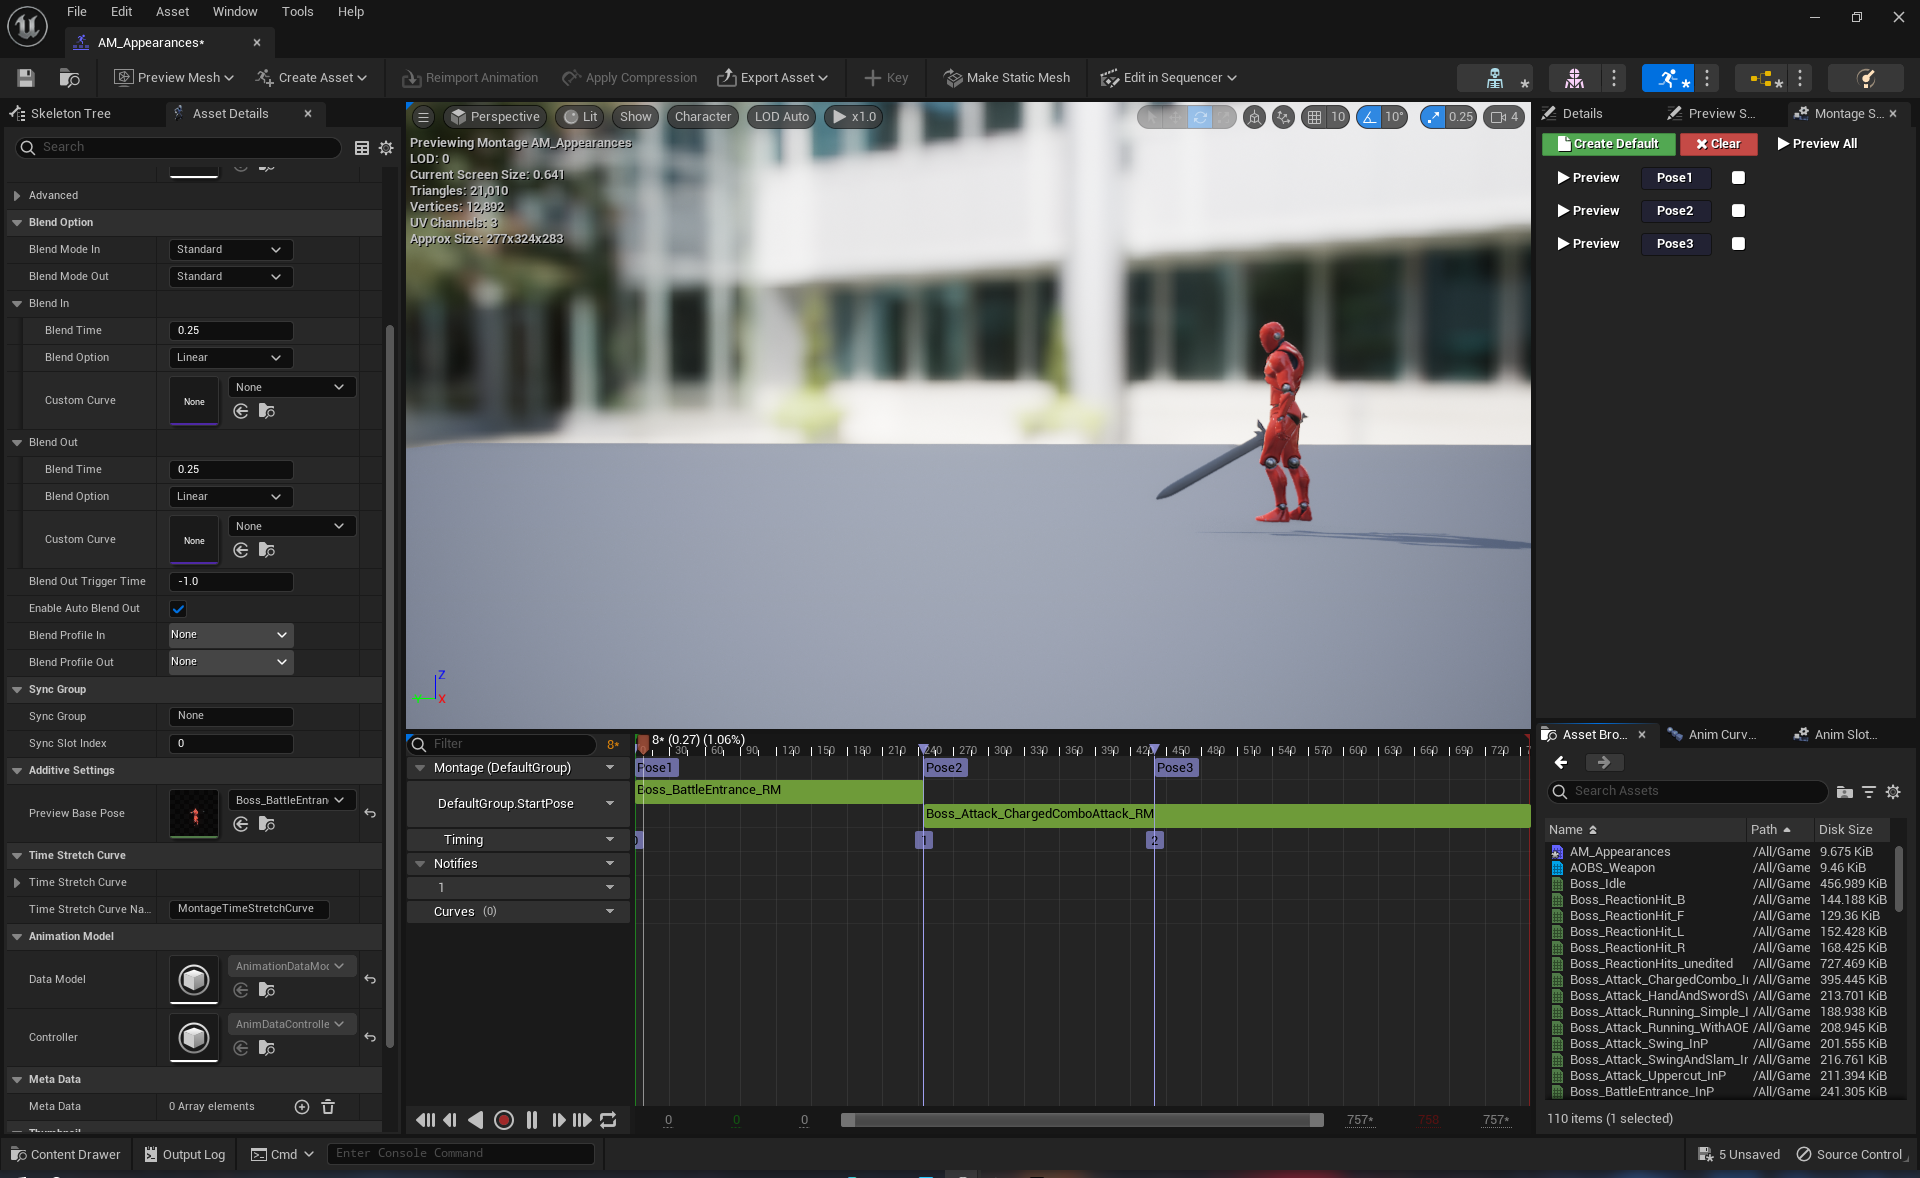Click the record button in playback controls

tap(504, 1120)
